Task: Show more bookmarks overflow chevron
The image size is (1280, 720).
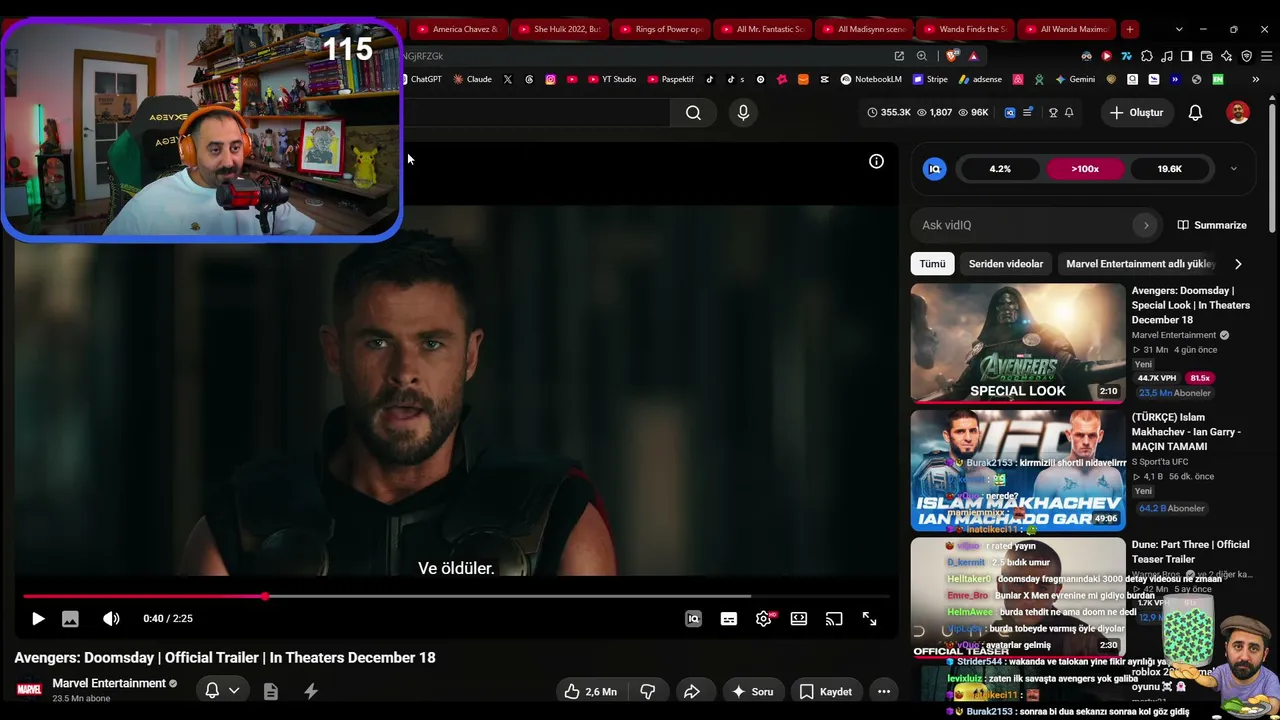Action: [x=1255, y=79]
